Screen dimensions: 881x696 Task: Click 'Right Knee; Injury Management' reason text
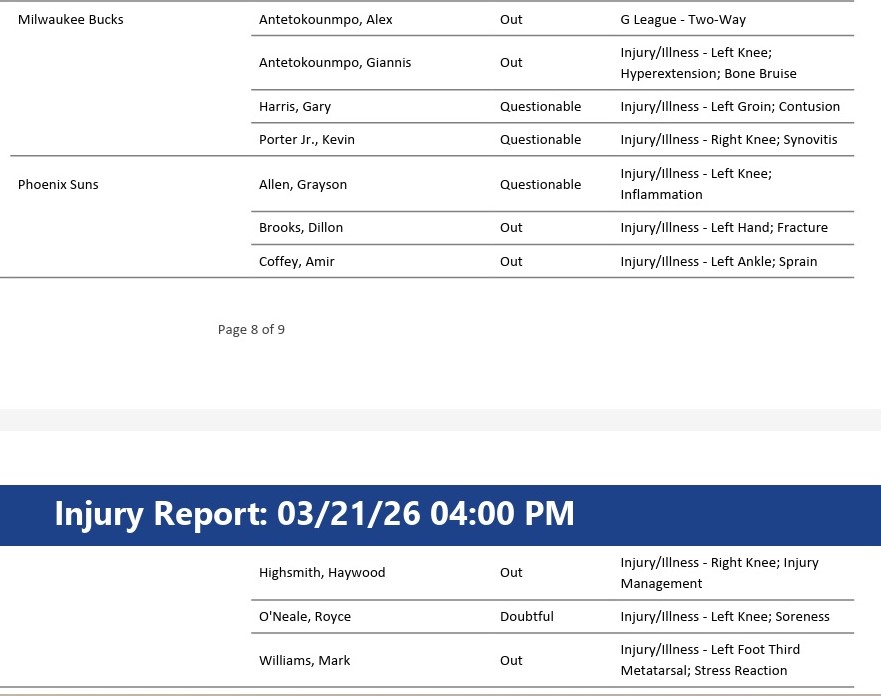719,574
